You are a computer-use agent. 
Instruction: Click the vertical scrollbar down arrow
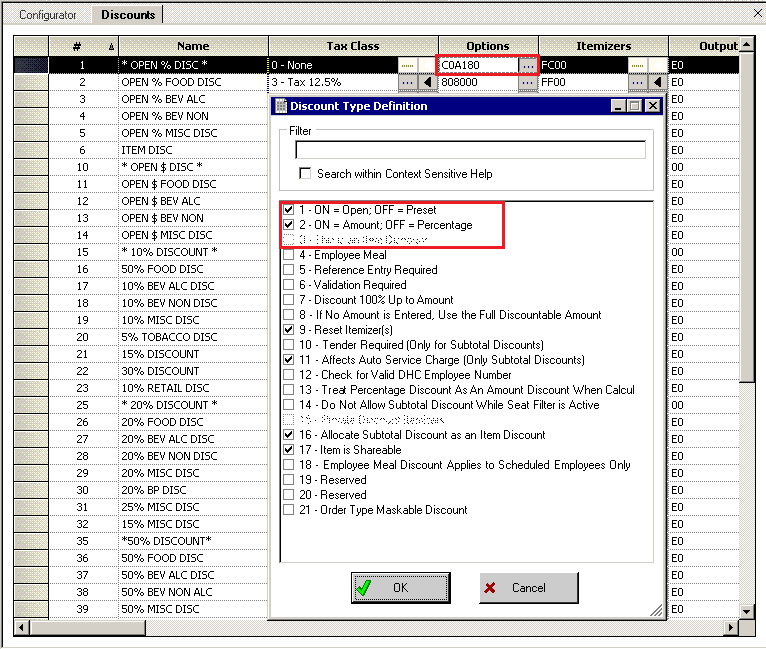tap(747, 611)
